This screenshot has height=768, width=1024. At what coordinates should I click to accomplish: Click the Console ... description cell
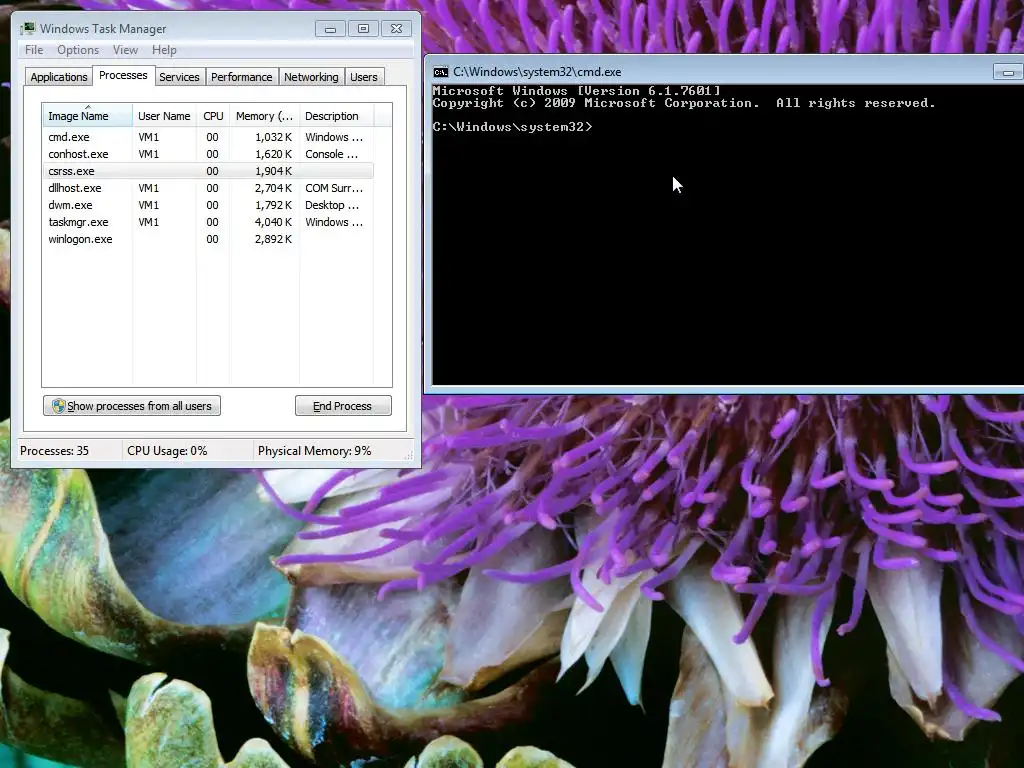click(331, 154)
